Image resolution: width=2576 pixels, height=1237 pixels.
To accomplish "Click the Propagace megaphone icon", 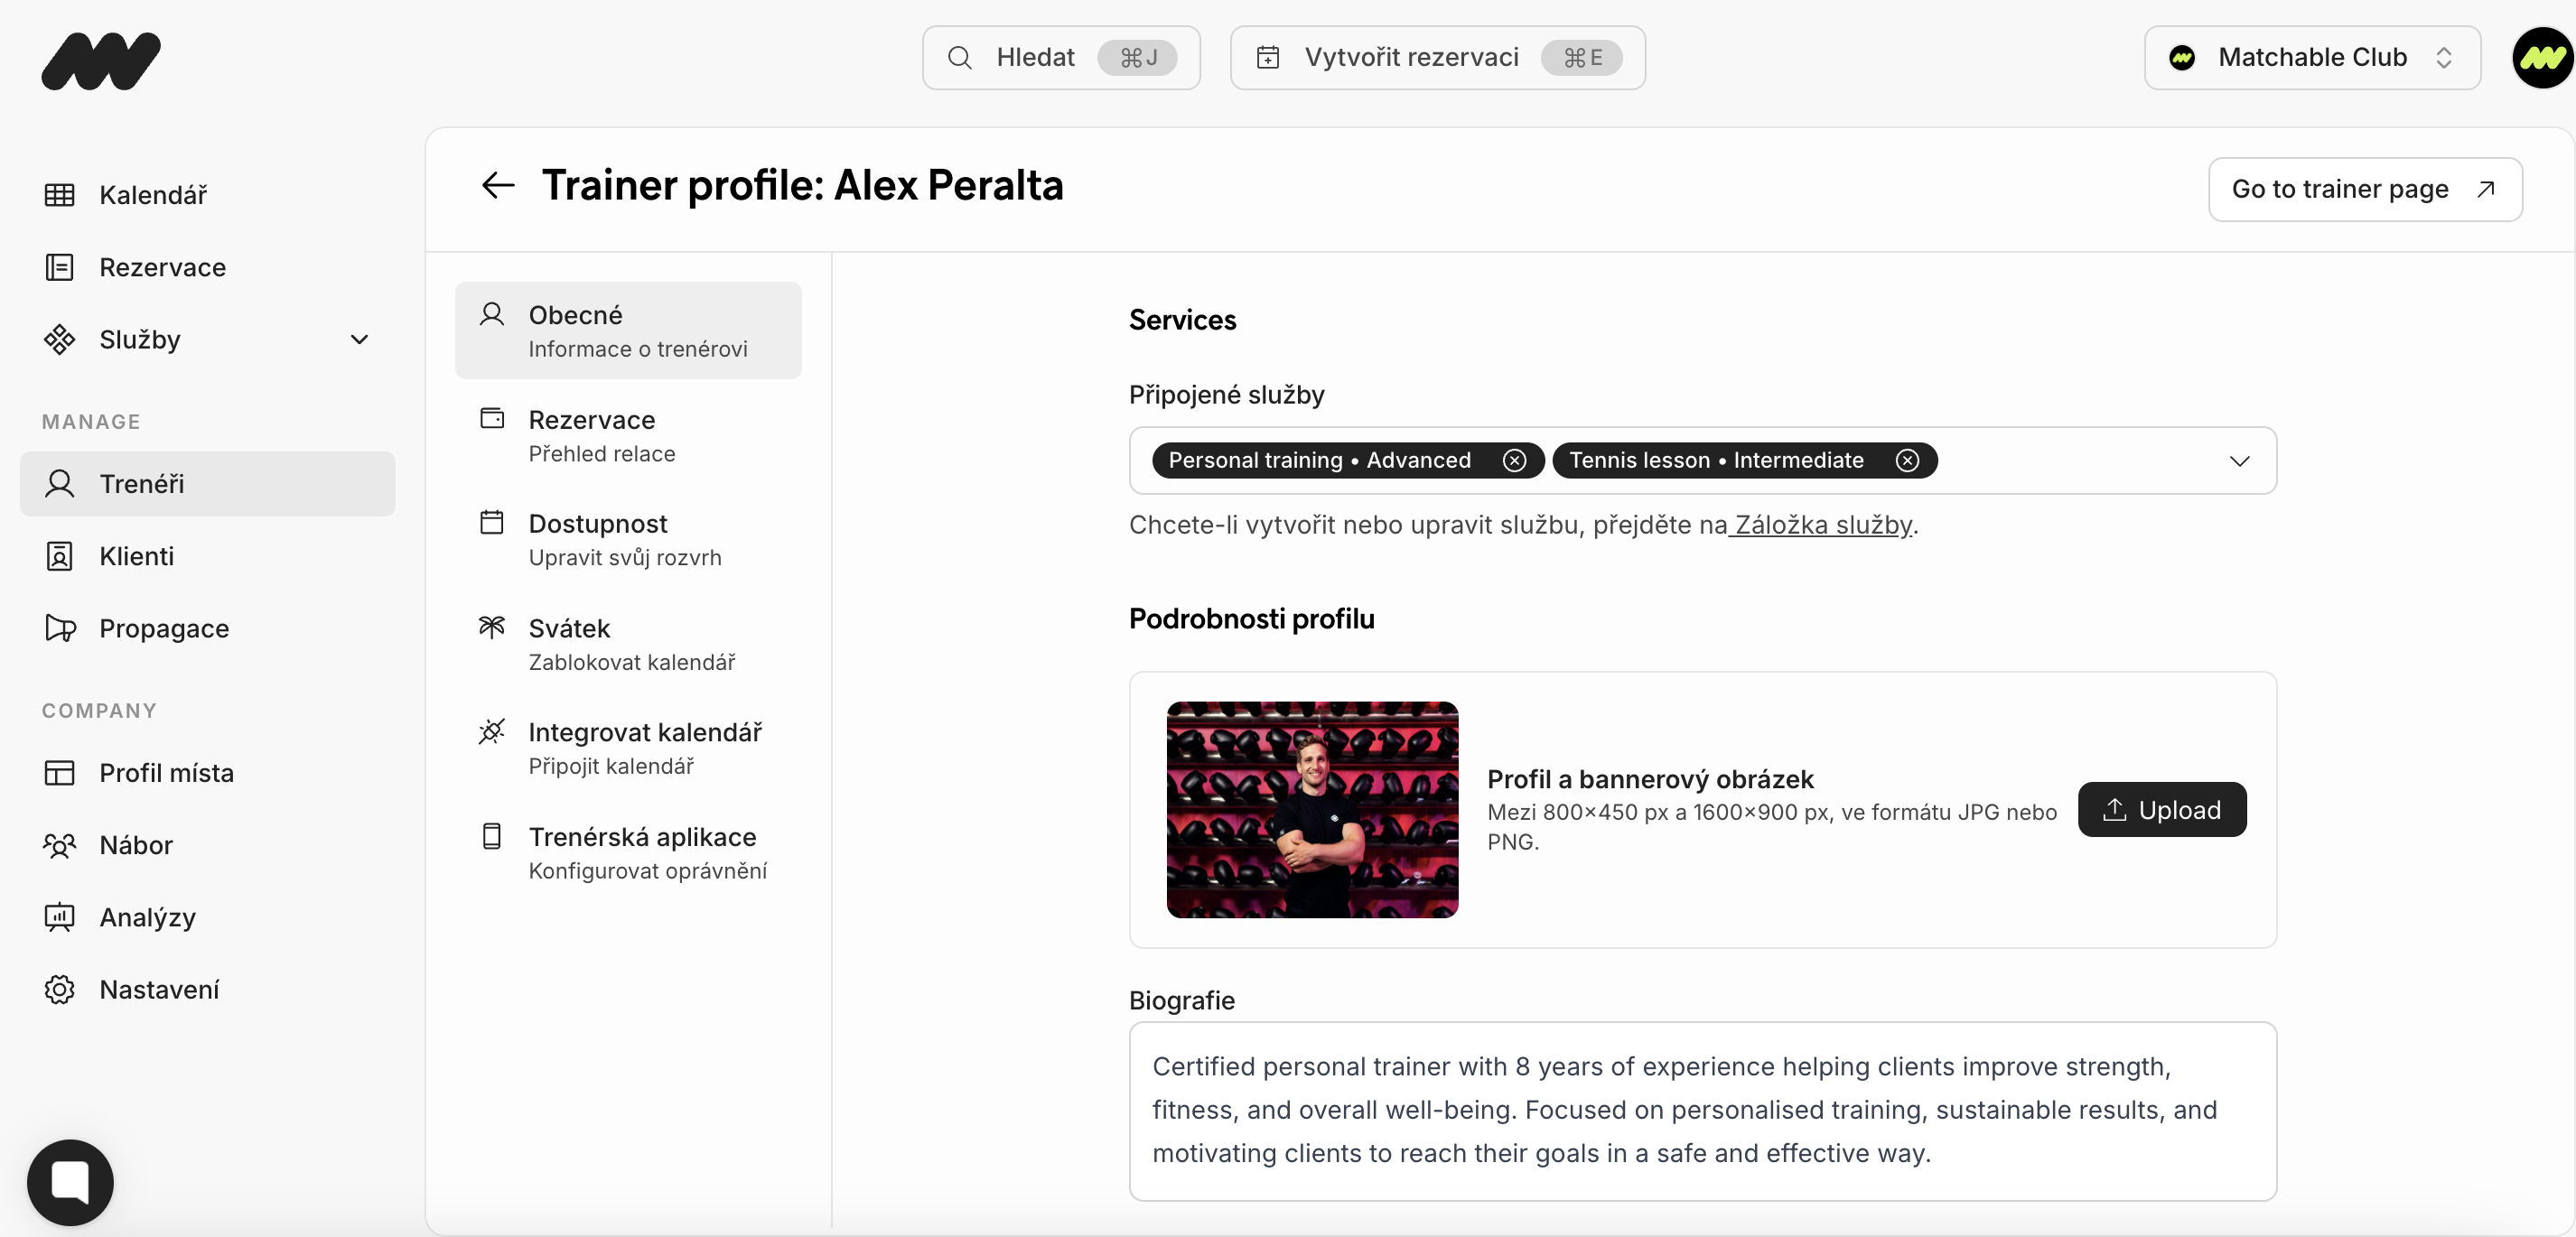I will click(x=59, y=628).
